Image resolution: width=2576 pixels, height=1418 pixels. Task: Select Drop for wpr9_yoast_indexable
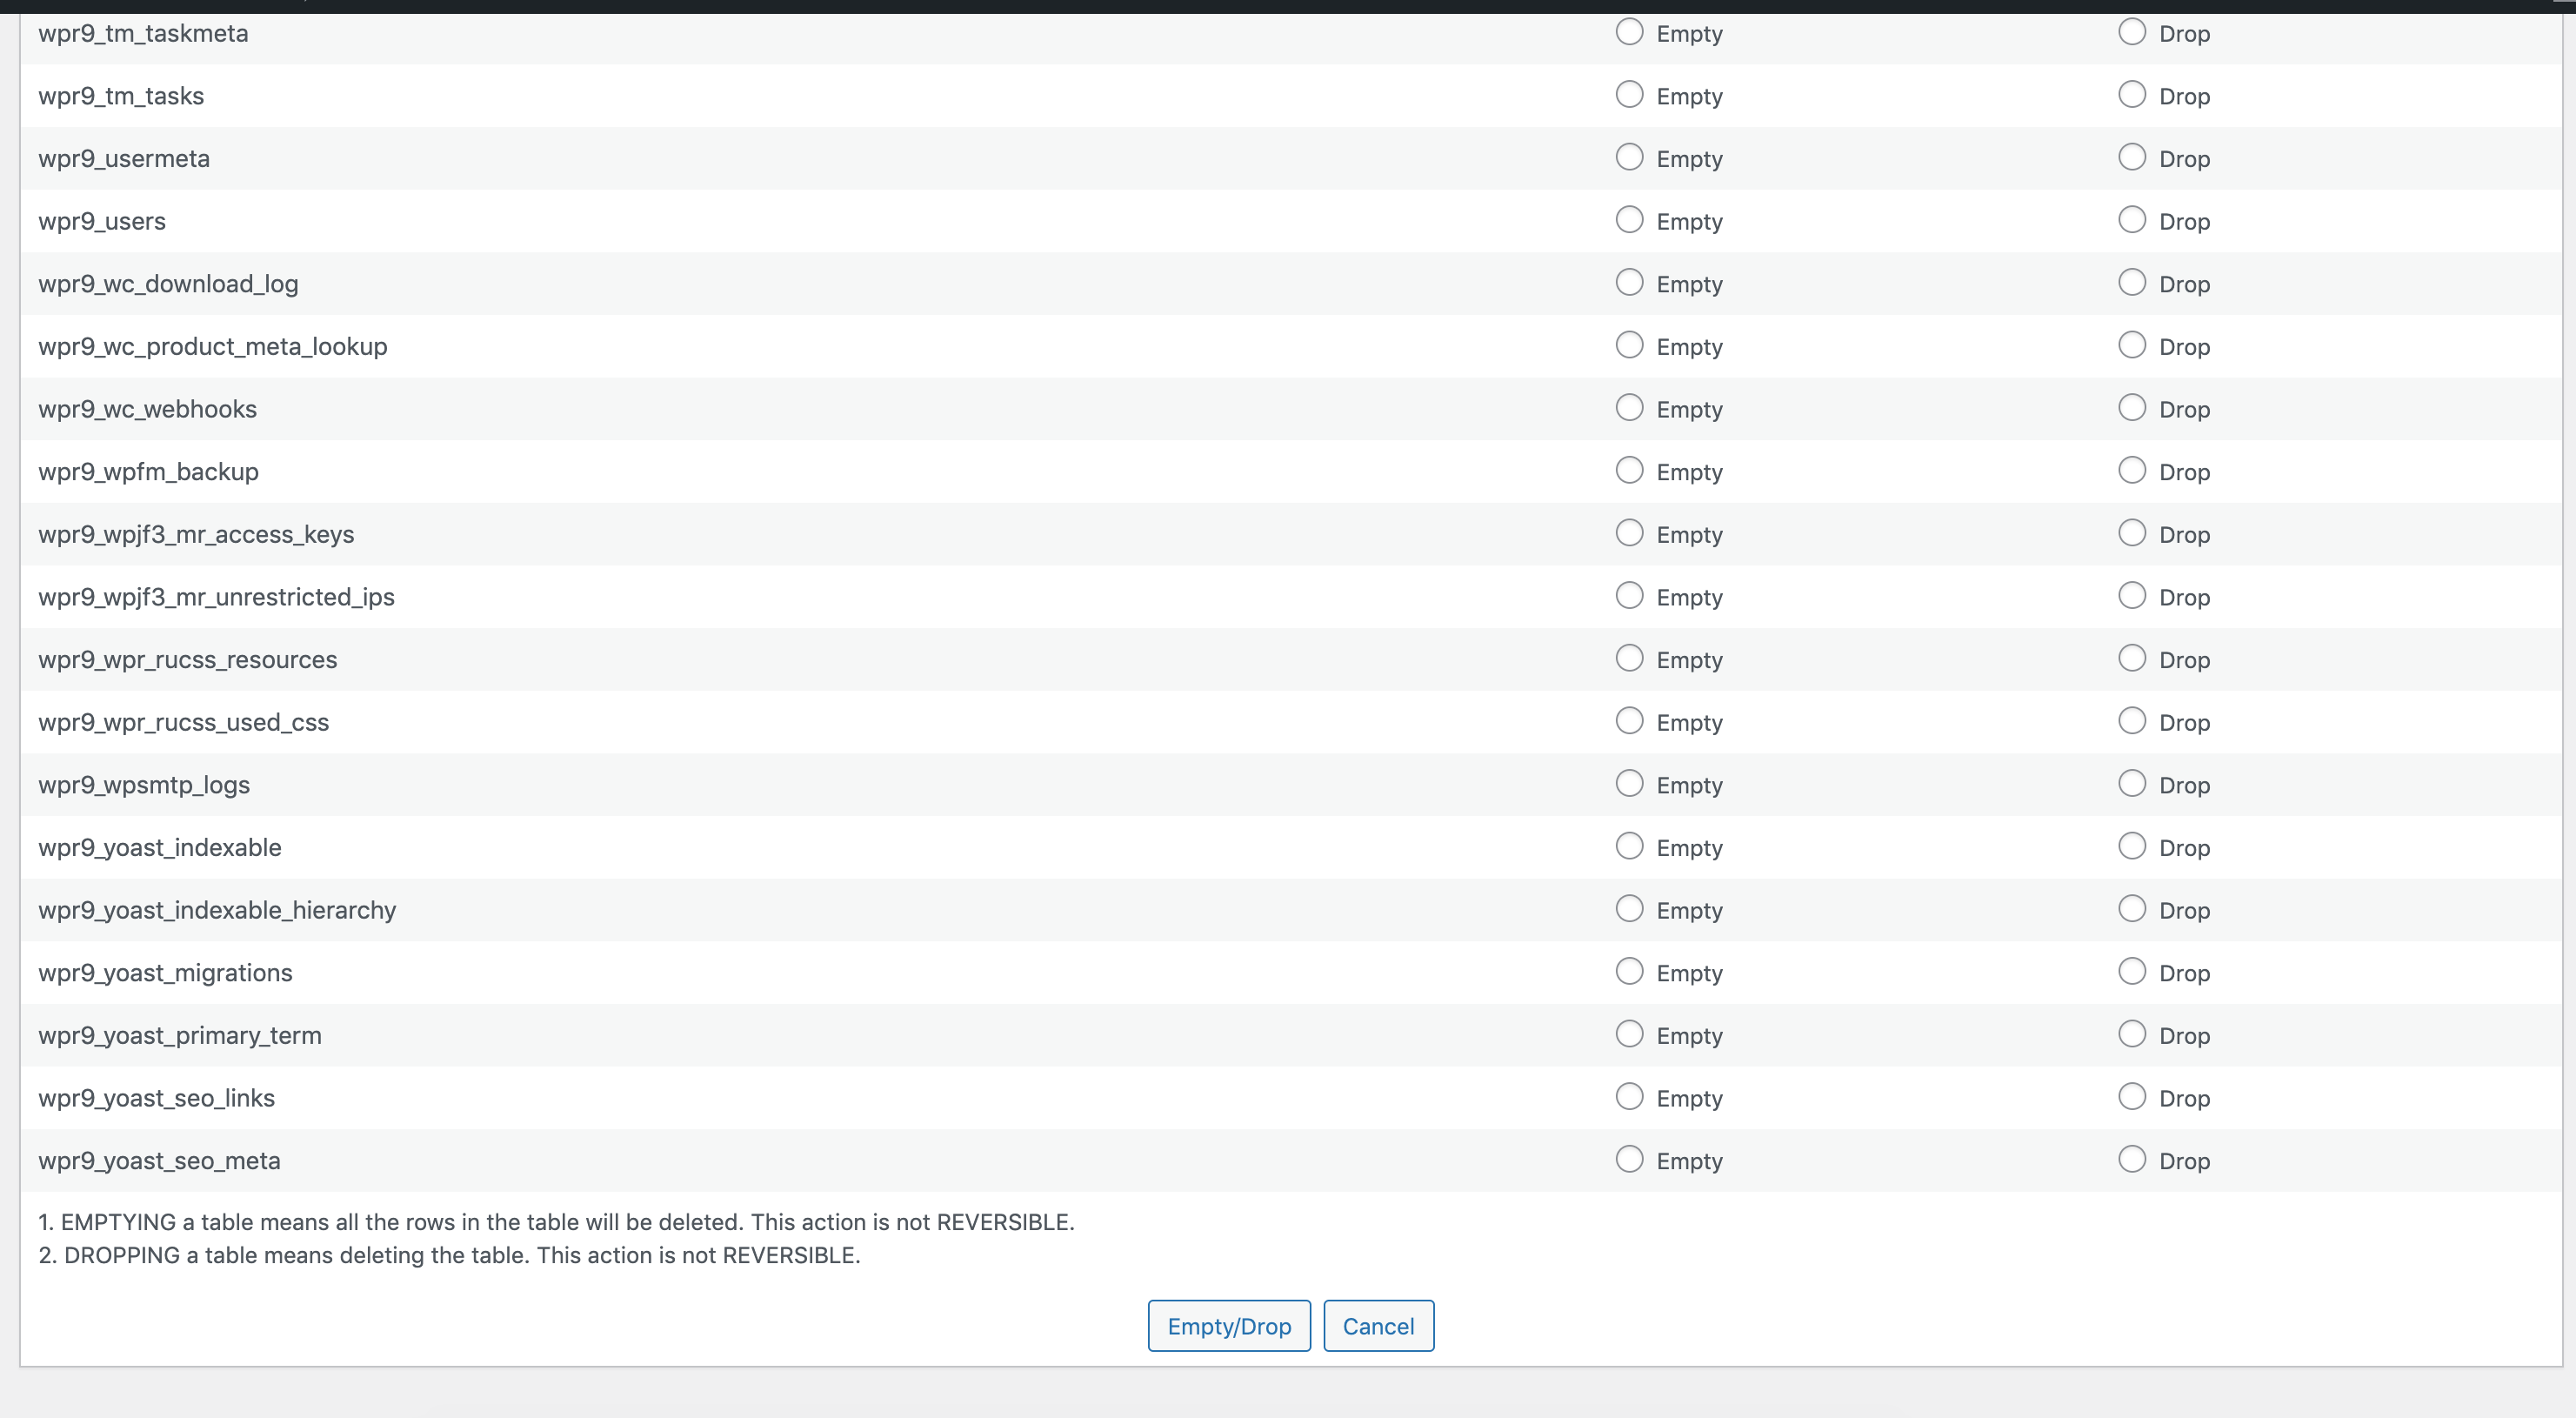point(2132,846)
